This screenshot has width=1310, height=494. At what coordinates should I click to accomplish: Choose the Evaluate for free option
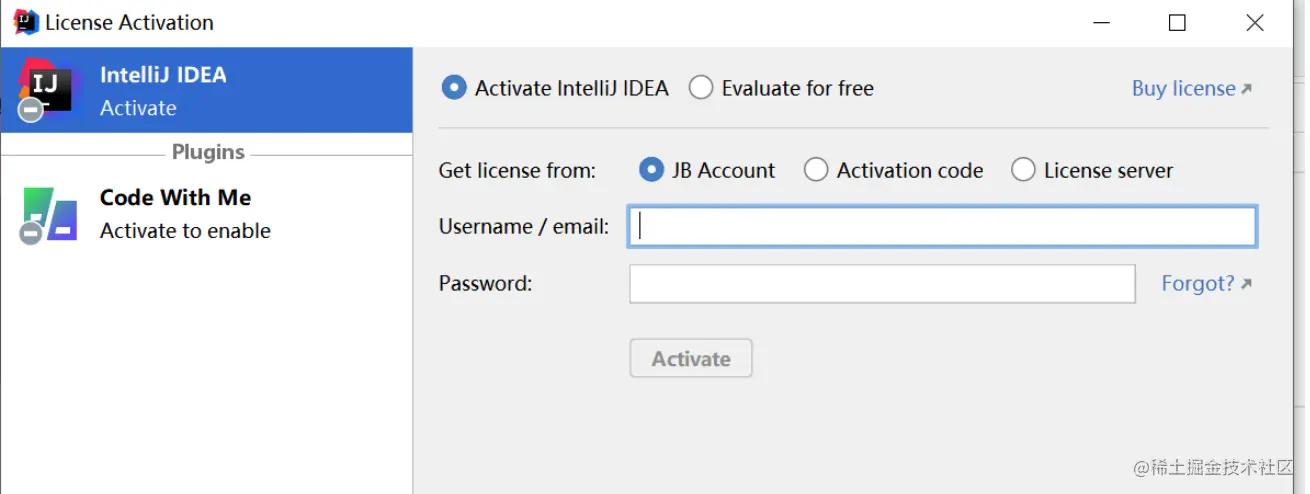click(701, 88)
